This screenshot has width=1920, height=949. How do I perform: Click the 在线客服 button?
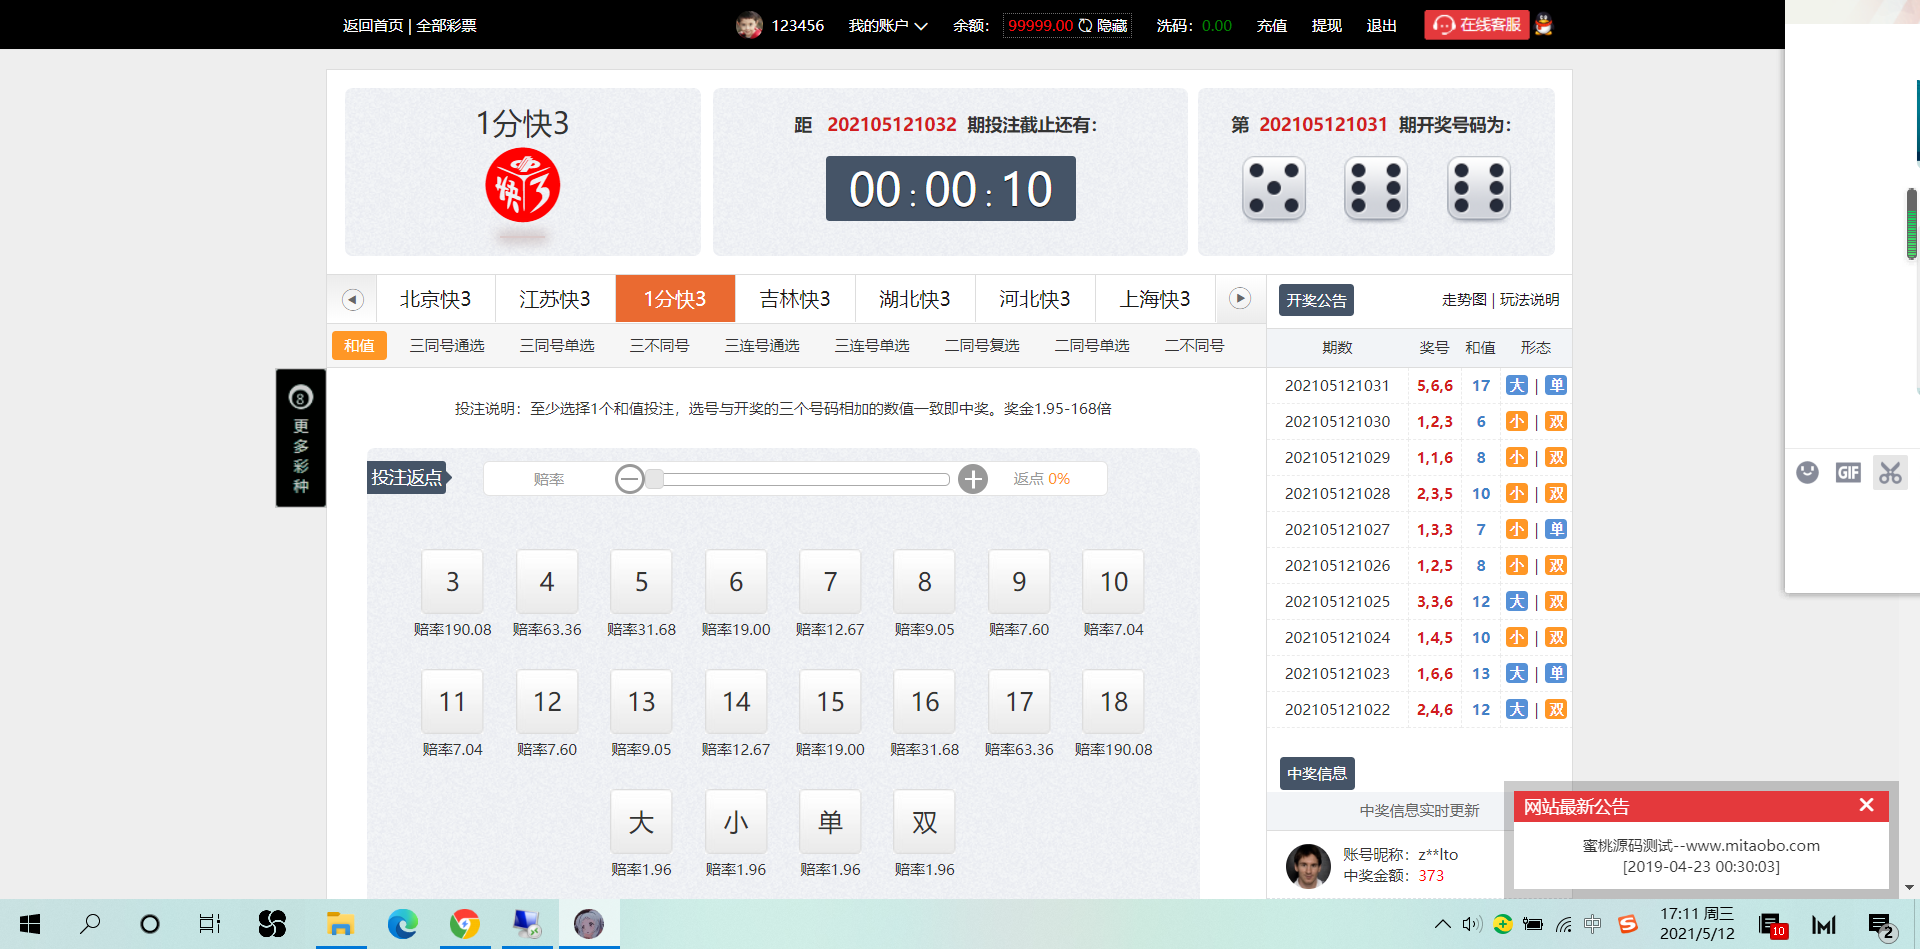(1477, 25)
